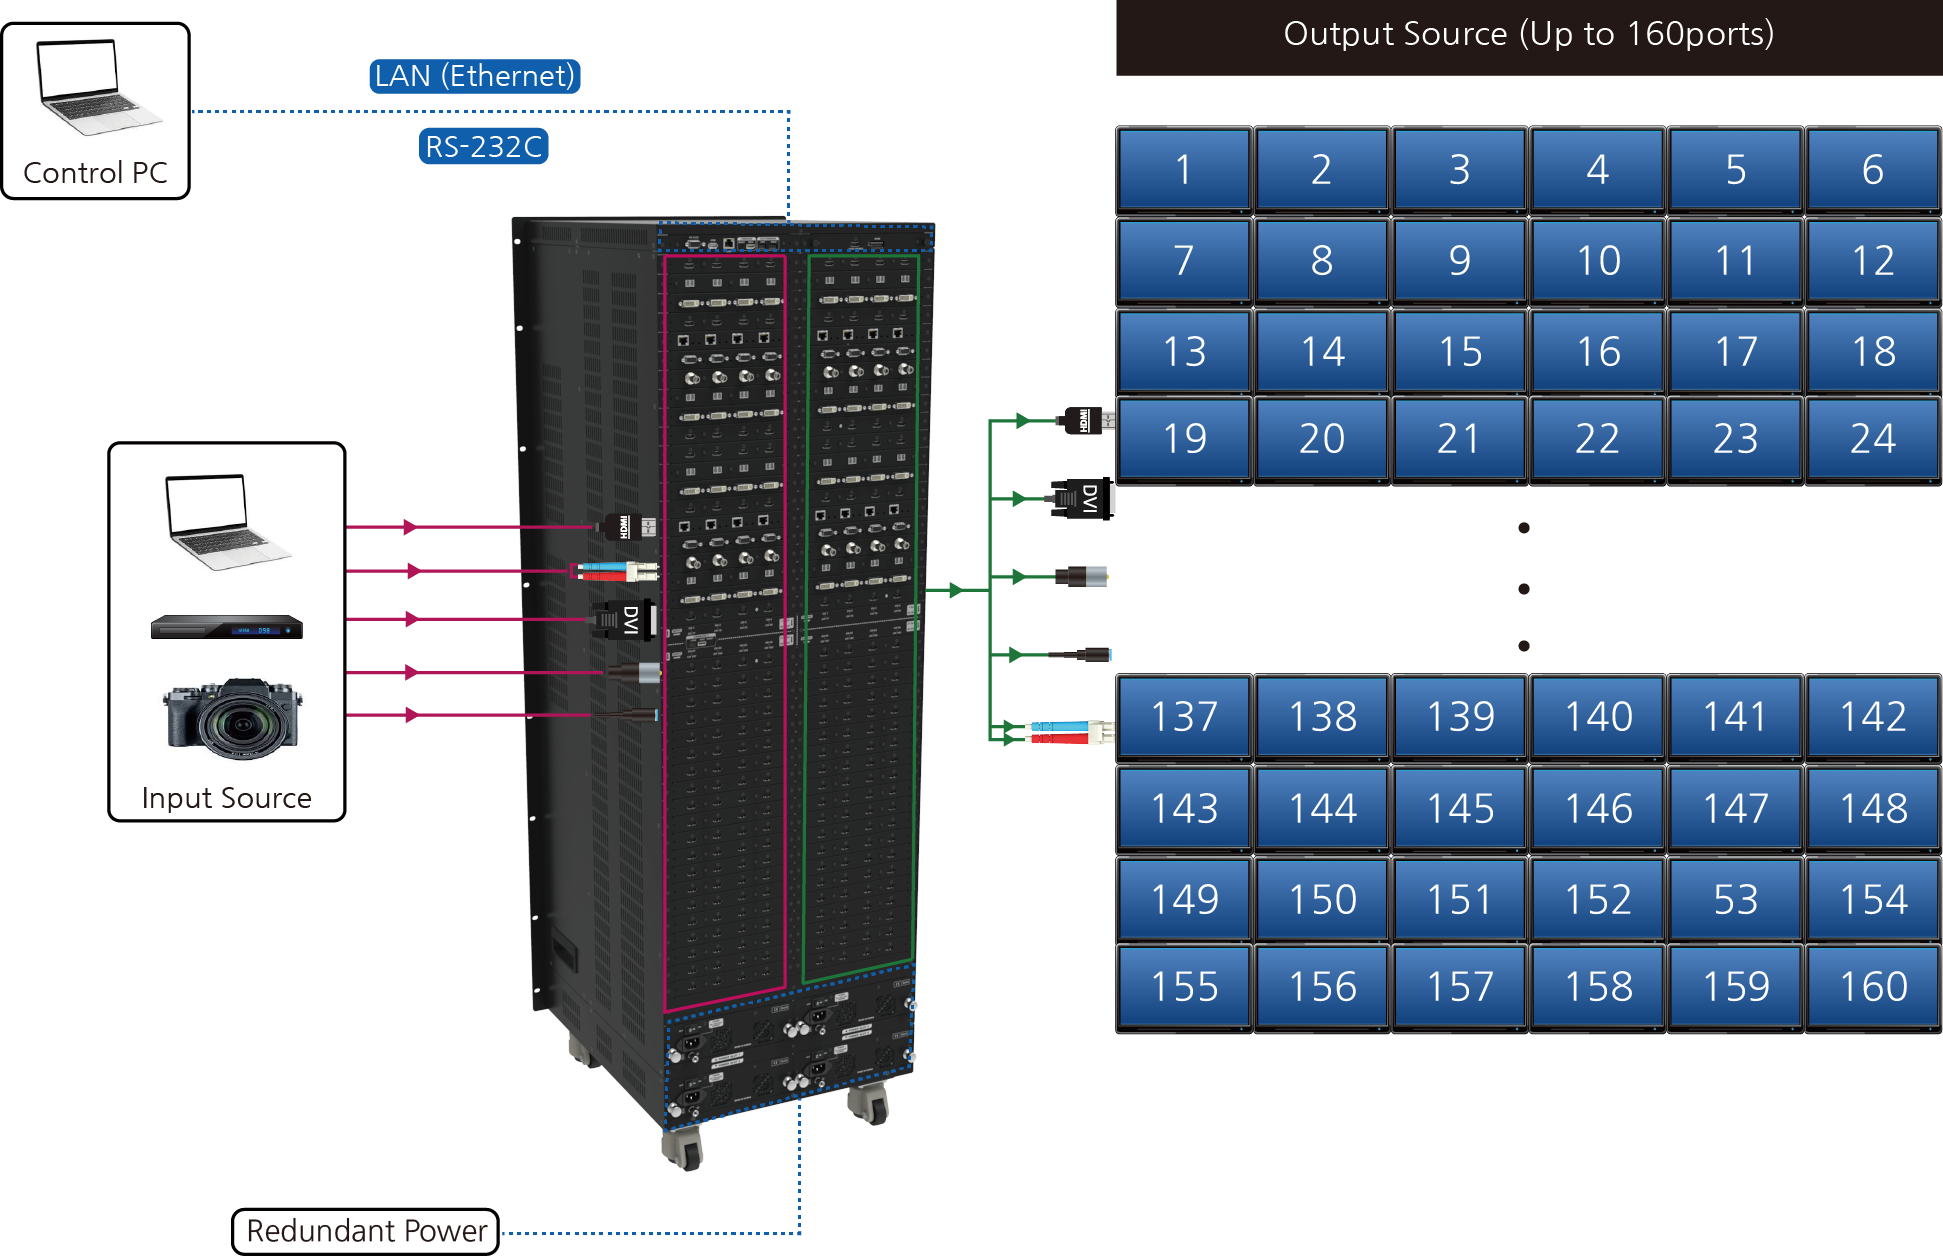Select output display 150

(1322, 899)
